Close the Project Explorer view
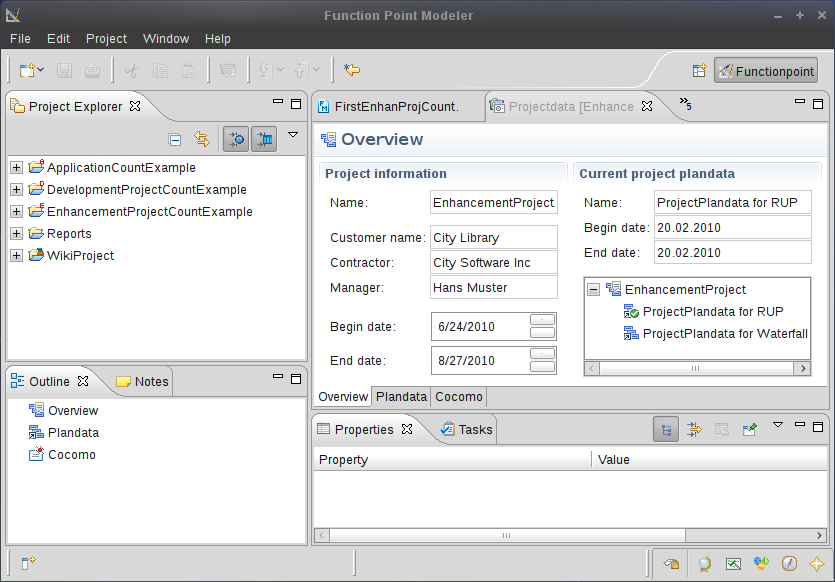835x582 pixels. coord(135,106)
